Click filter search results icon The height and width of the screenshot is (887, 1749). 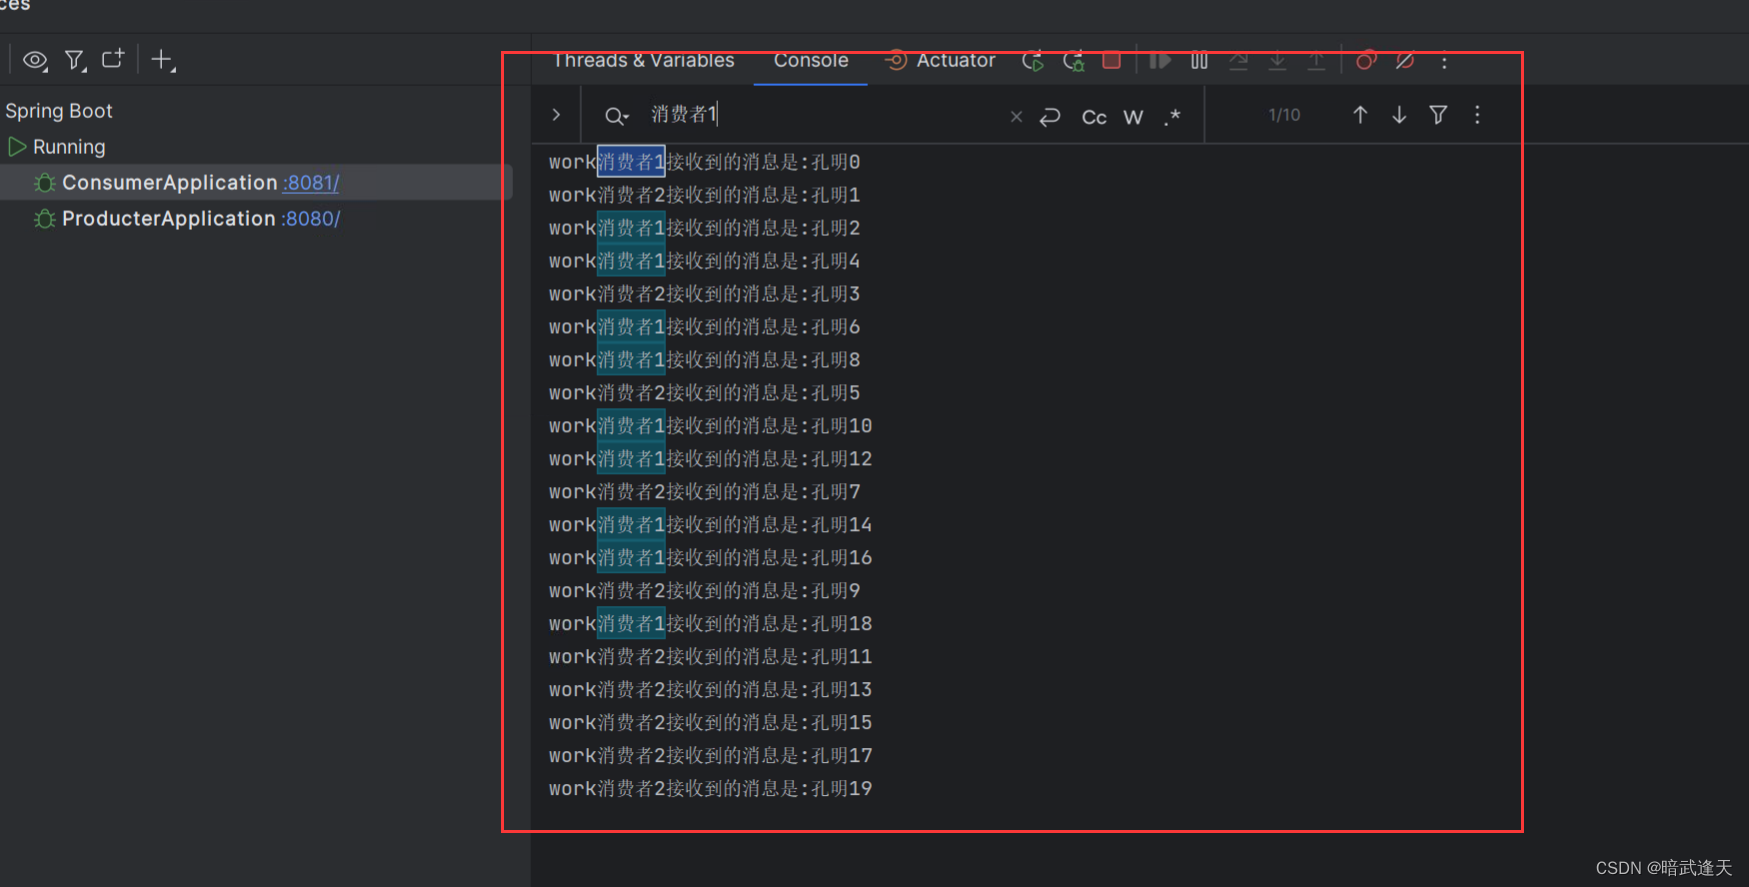[x=1438, y=115]
